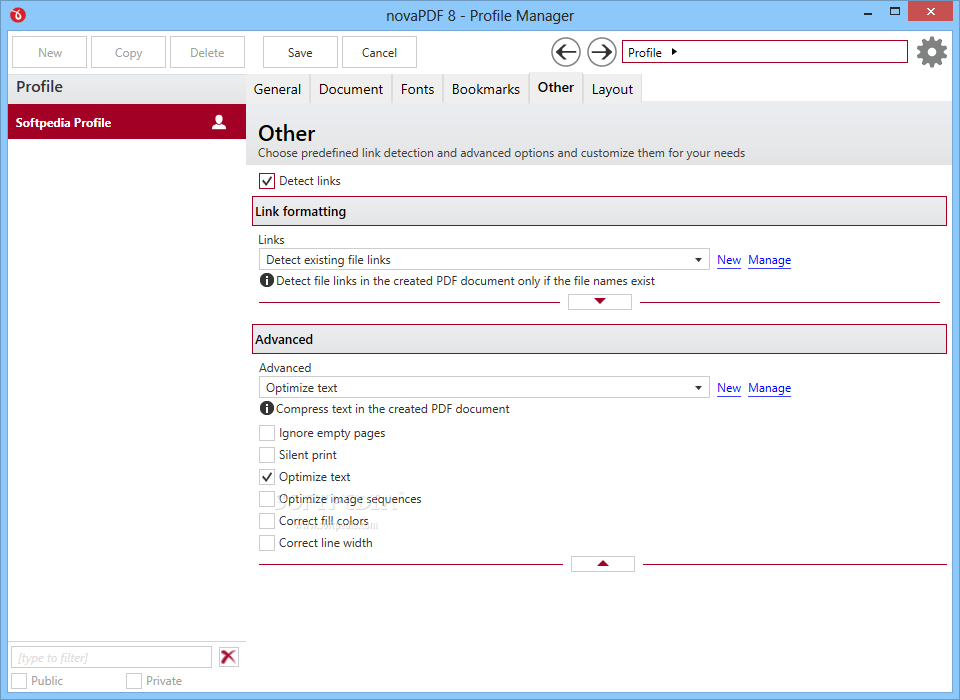Enable Ignore empty pages

(266, 433)
